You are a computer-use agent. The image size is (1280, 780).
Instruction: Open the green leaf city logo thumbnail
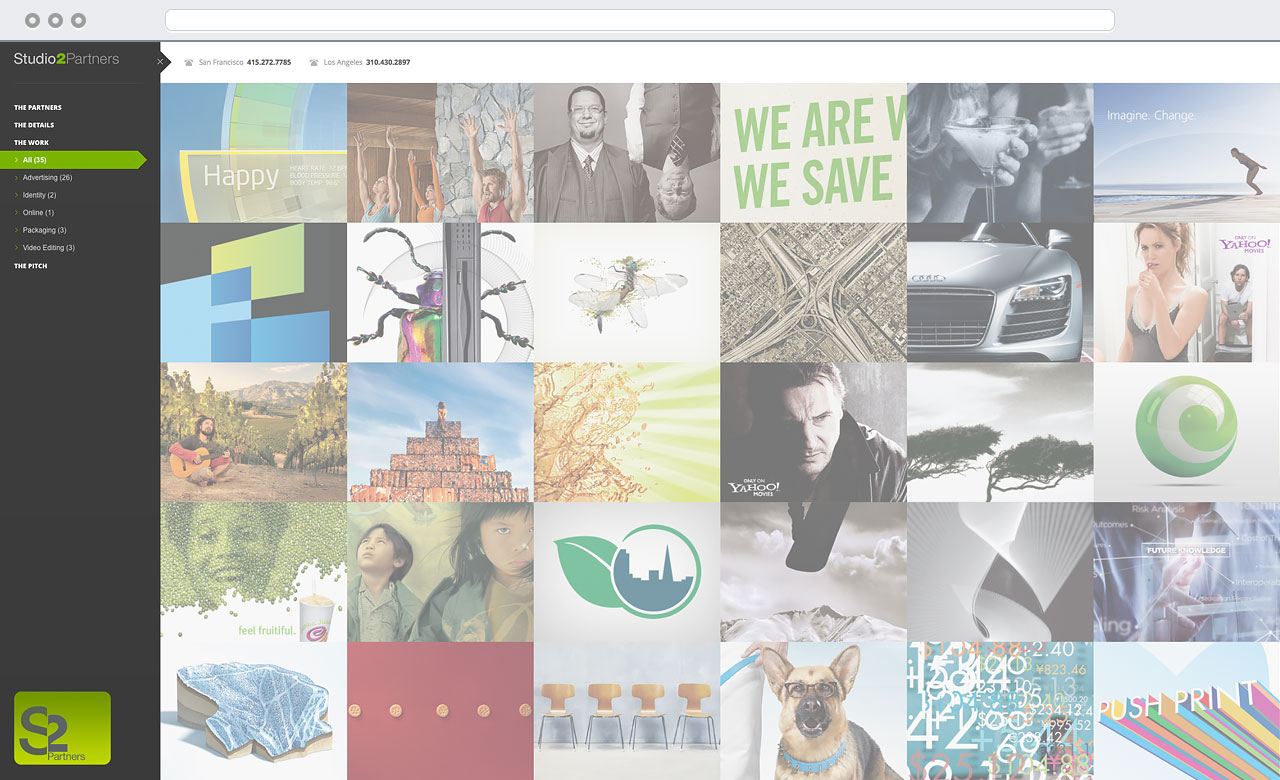pyautogui.click(x=627, y=572)
